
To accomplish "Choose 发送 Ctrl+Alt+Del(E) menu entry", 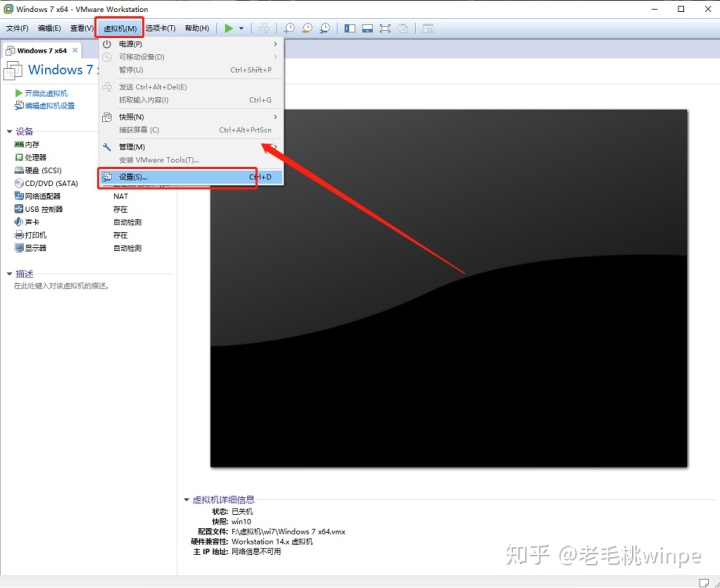I will 191,87.
